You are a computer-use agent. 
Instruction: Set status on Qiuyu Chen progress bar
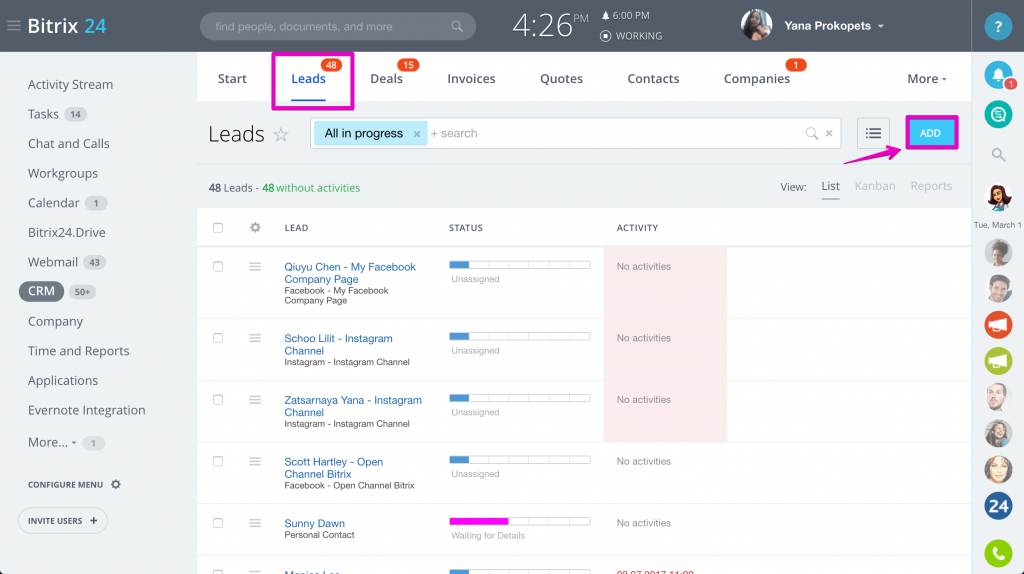(x=520, y=265)
